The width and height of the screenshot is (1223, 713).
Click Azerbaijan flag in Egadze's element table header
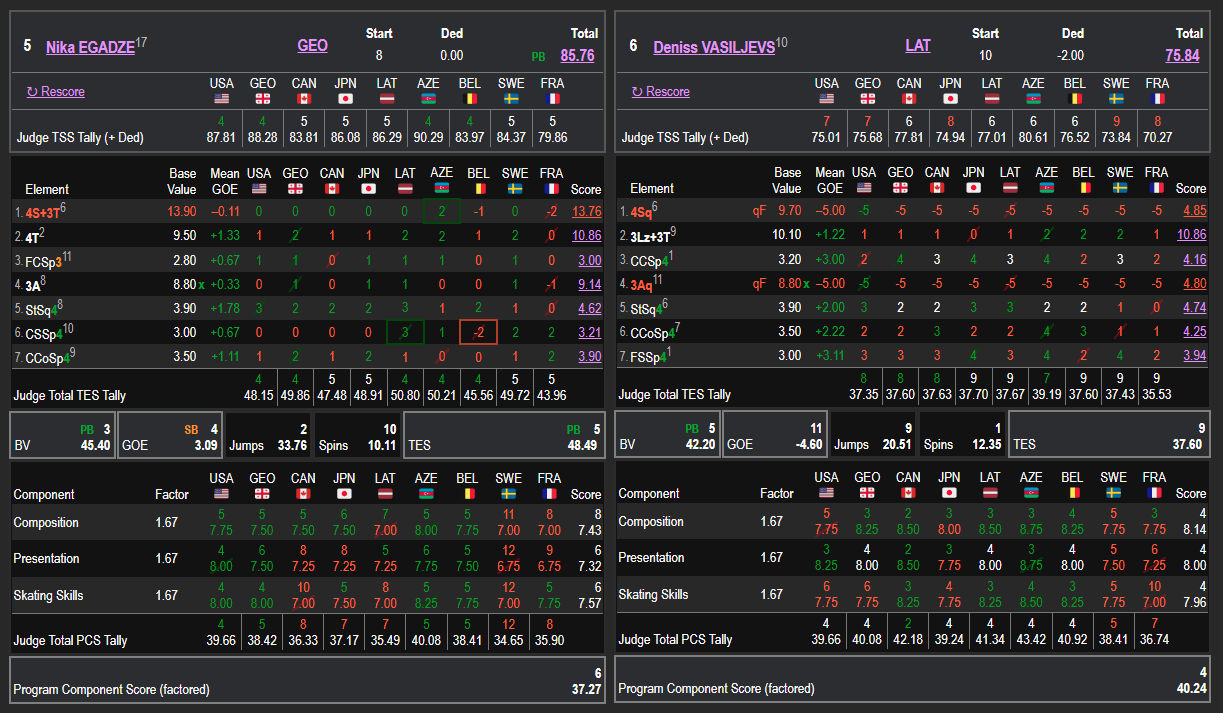pos(441,189)
